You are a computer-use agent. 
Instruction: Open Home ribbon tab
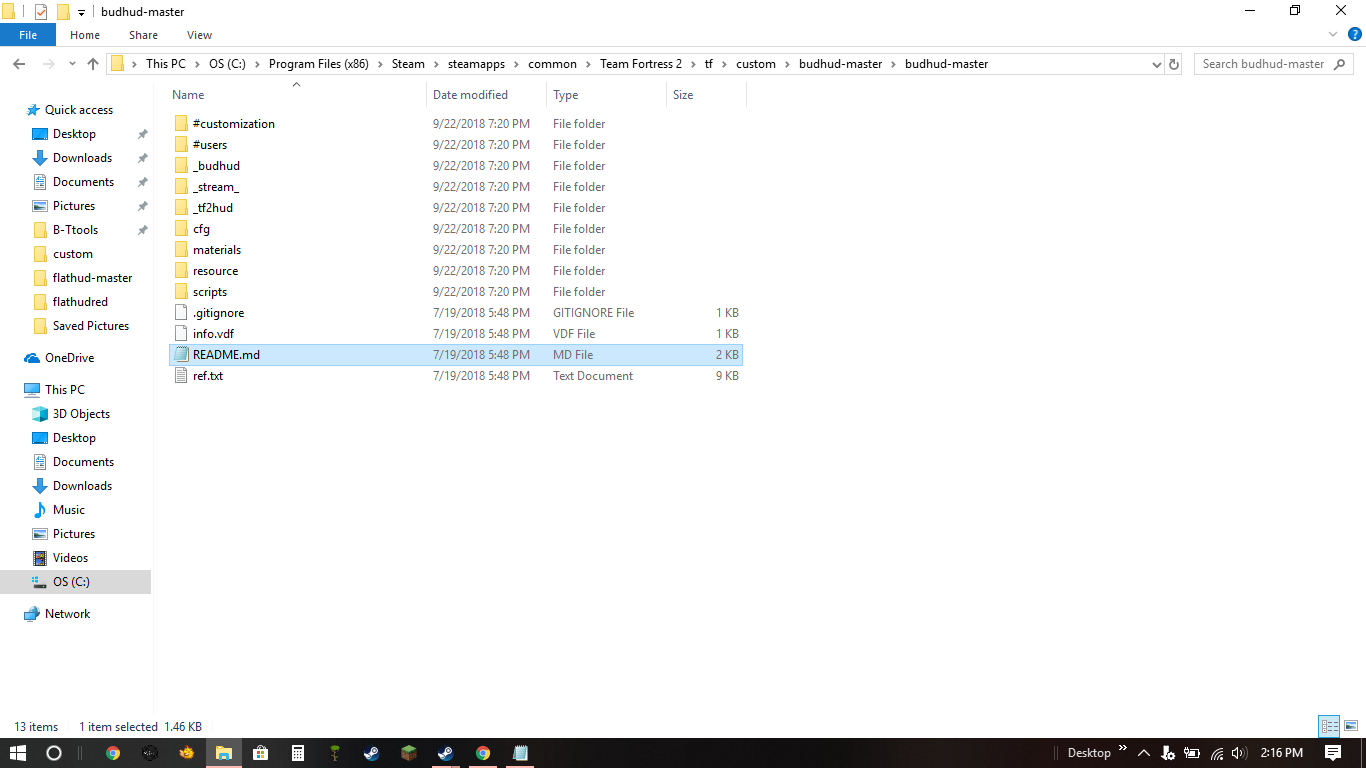click(x=85, y=35)
